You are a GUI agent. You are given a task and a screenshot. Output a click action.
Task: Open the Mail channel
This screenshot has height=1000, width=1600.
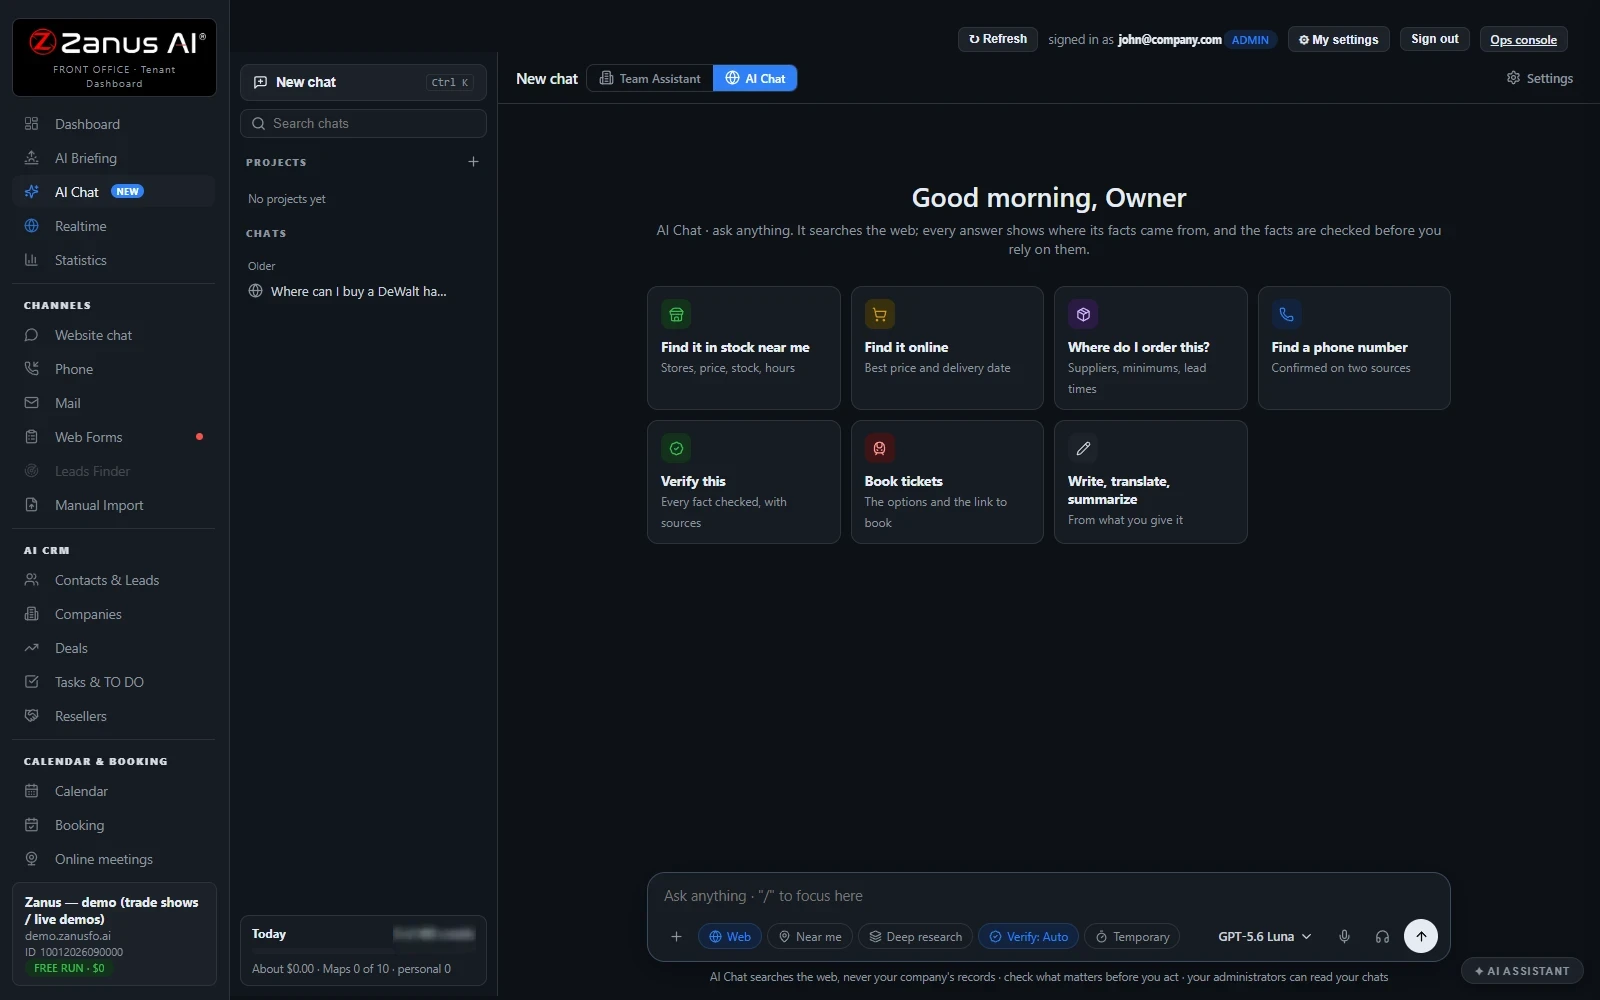pyautogui.click(x=113, y=403)
